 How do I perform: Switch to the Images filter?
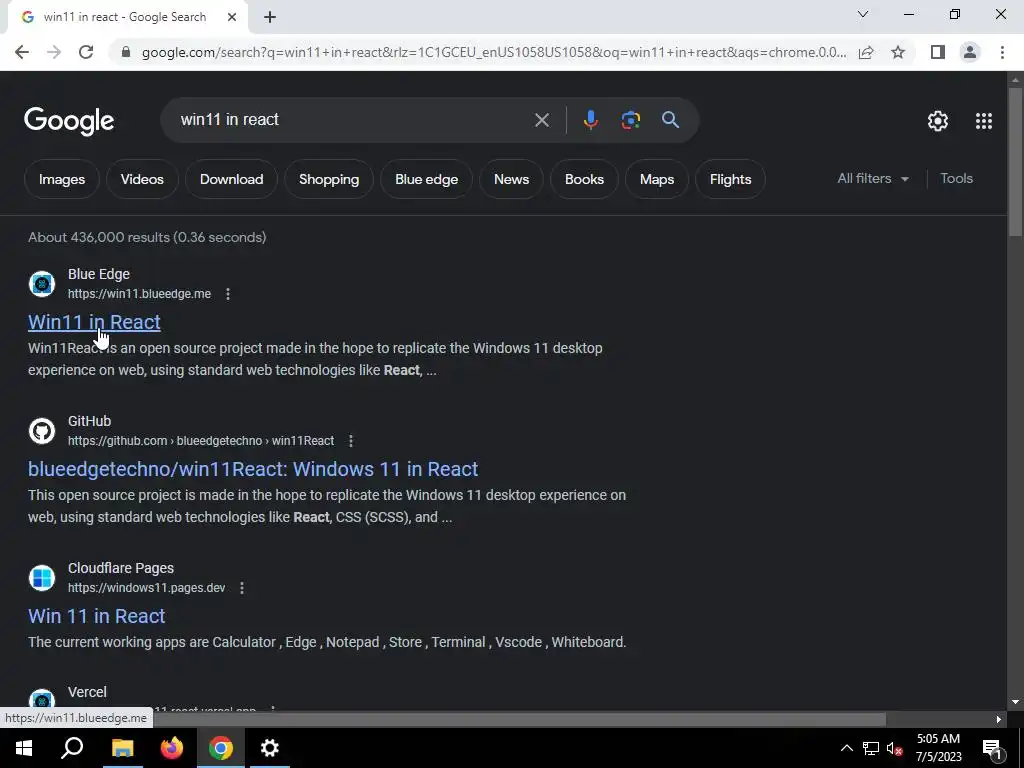tap(62, 179)
